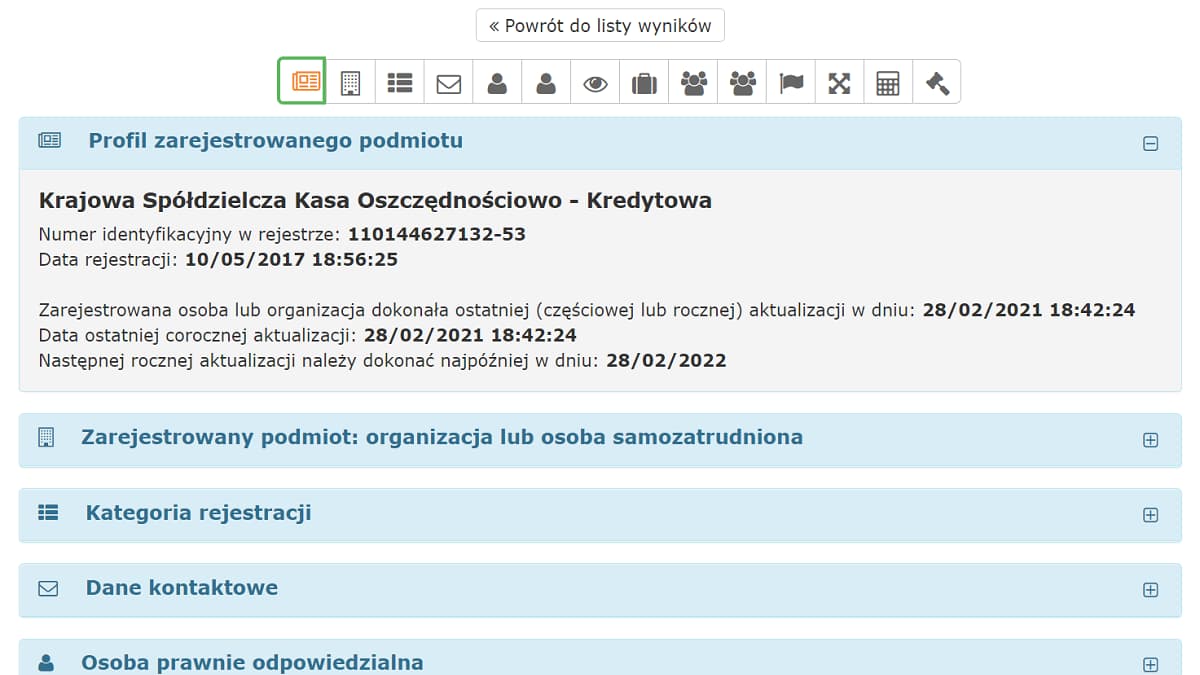Image resolution: width=1200 pixels, height=675 pixels.
Task: Open the Kategoria rejestracji heading
Action: [199, 513]
